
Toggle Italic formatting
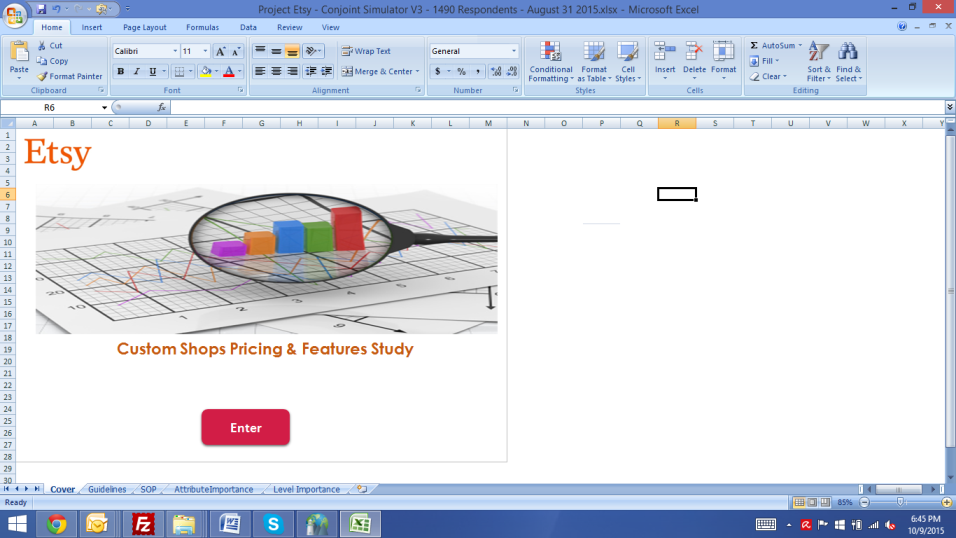pyautogui.click(x=137, y=72)
